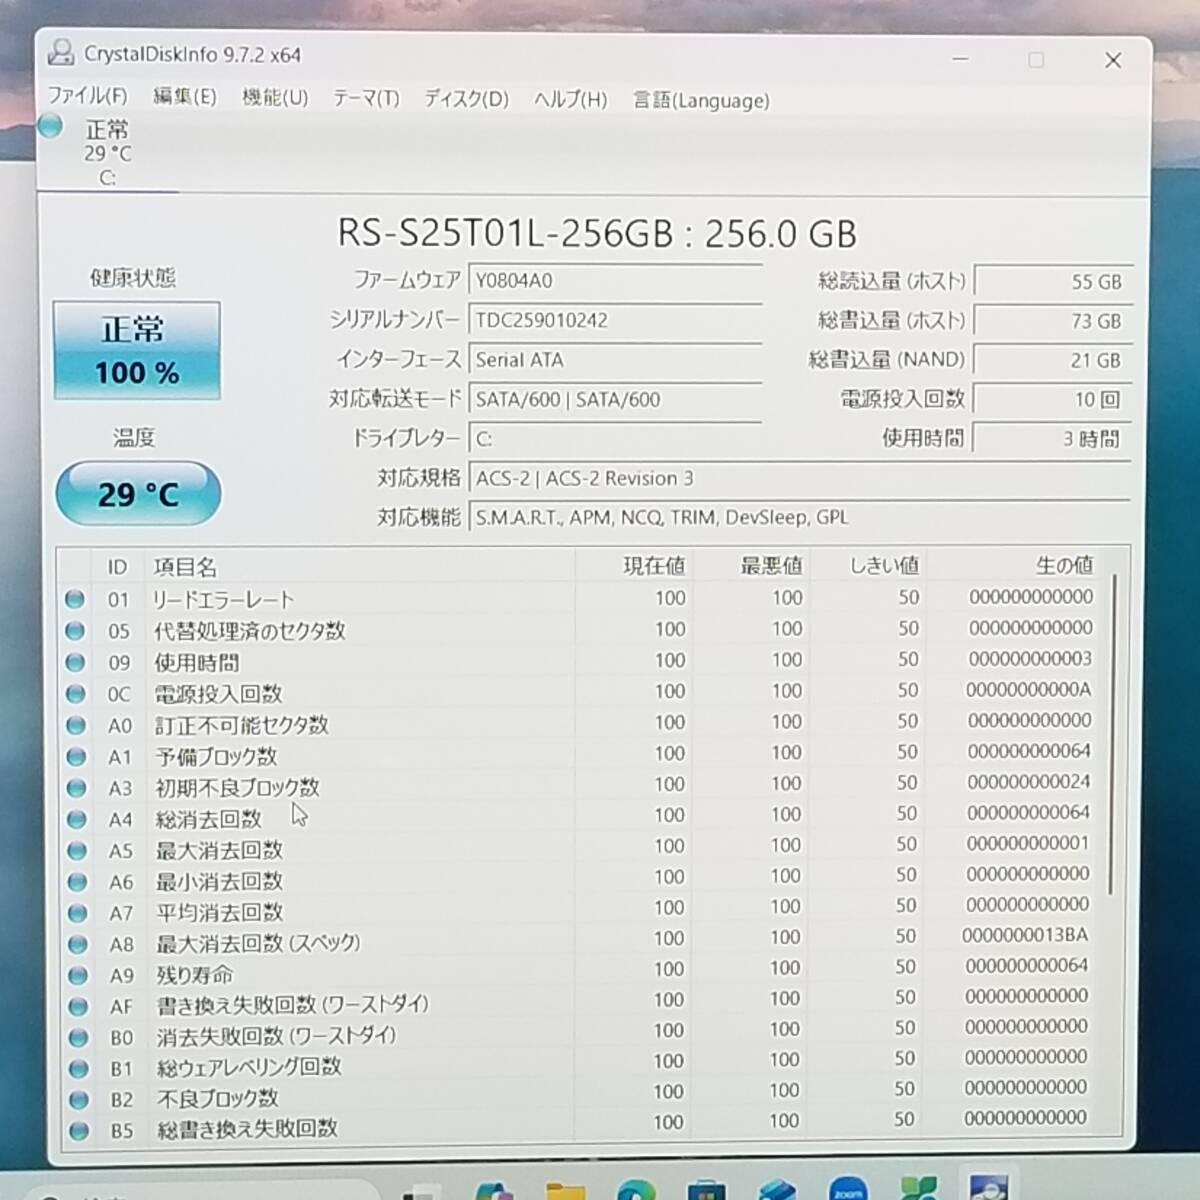The height and width of the screenshot is (1200, 1200).
Task: Click the 総読込量 (ホスト) value 55 GB
Action: point(1053,282)
